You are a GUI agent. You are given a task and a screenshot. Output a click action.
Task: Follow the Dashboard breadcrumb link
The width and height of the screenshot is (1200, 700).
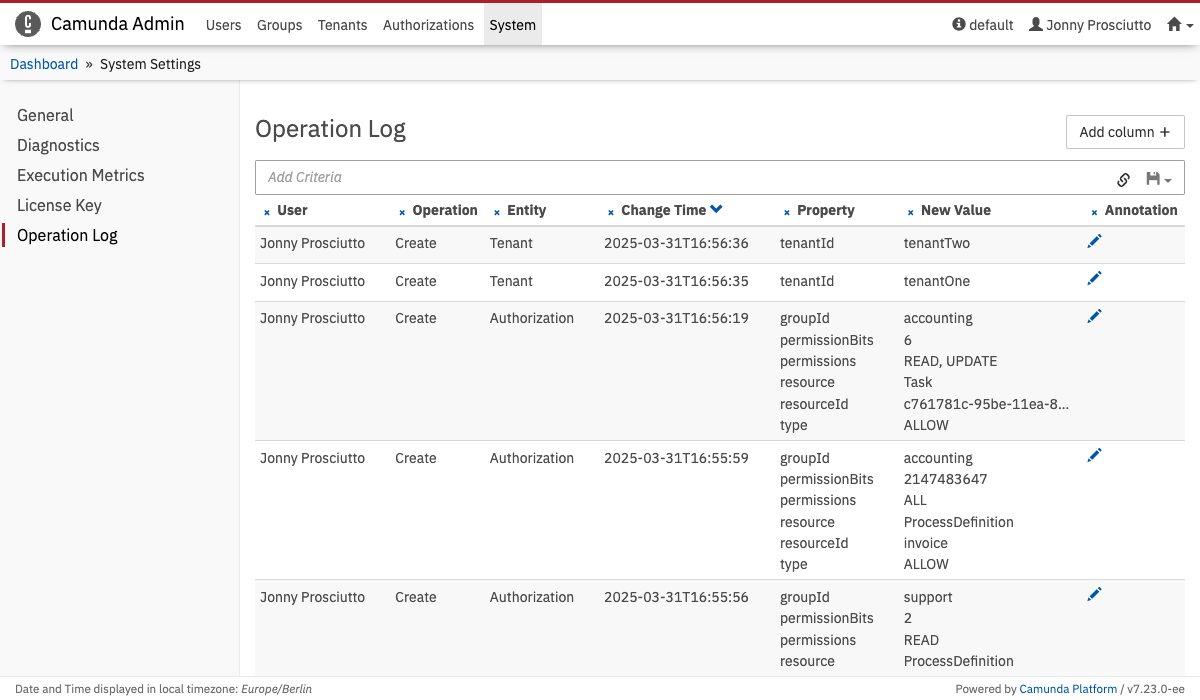pyautogui.click(x=44, y=64)
